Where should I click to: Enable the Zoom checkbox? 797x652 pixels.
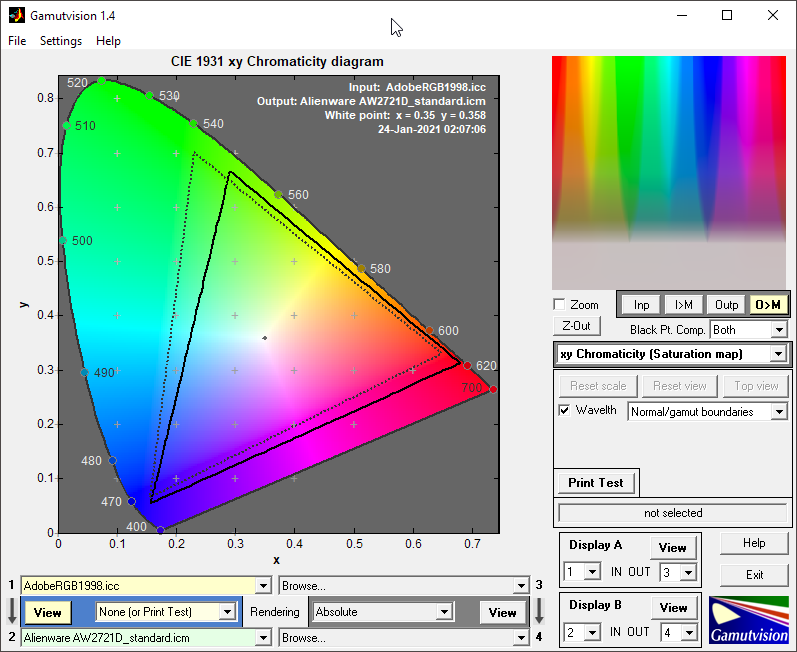(x=559, y=304)
